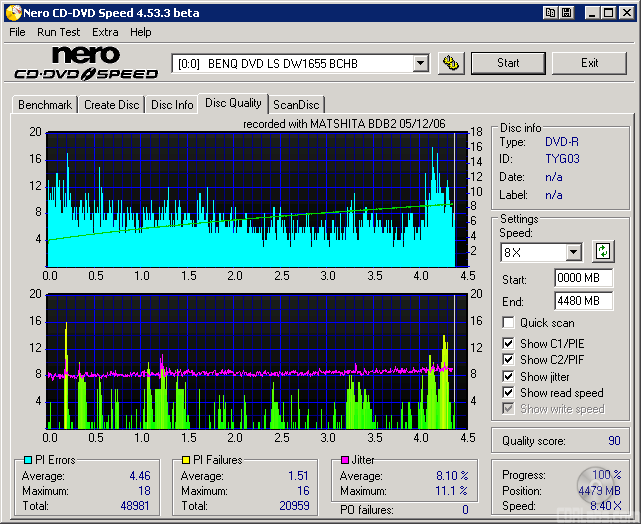Disable Show read speed option
This screenshot has height=524, width=641.
coord(509,393)
